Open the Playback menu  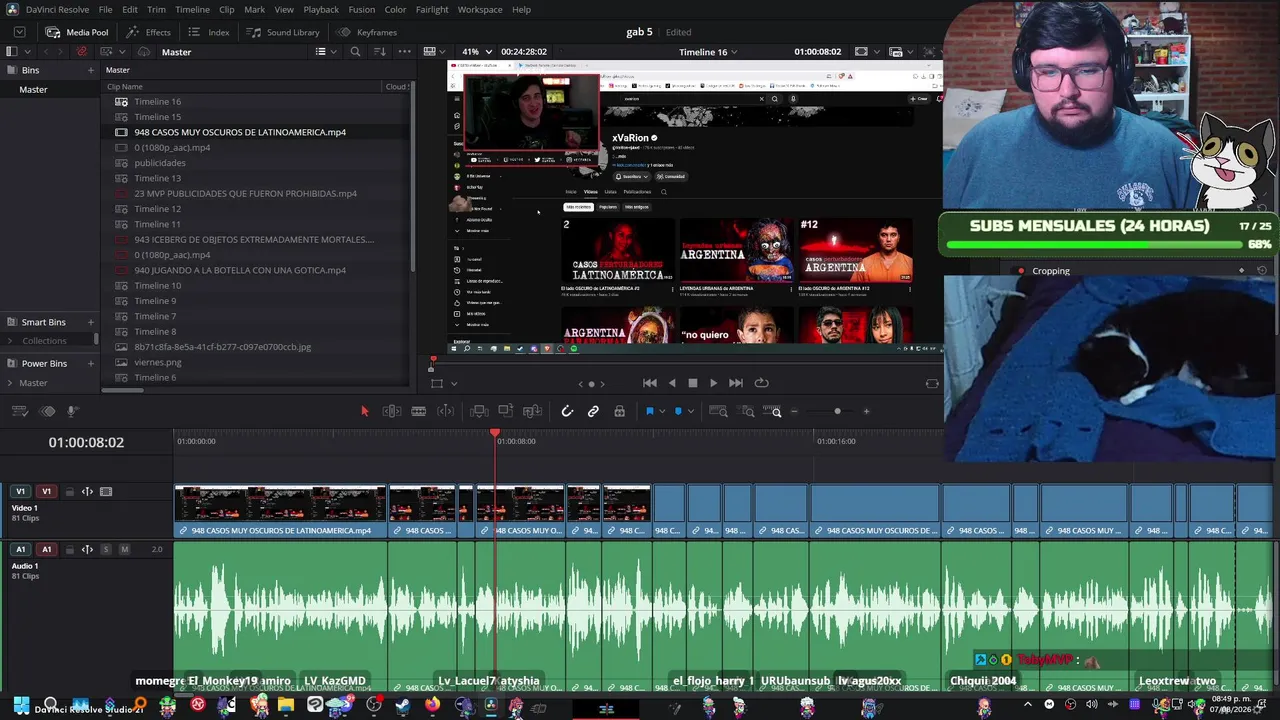click(321, 9)
